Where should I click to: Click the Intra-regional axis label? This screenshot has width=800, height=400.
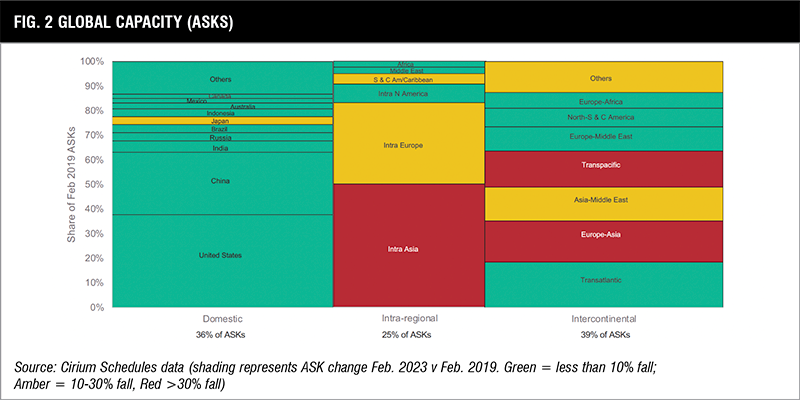click(x=409, y=319)
